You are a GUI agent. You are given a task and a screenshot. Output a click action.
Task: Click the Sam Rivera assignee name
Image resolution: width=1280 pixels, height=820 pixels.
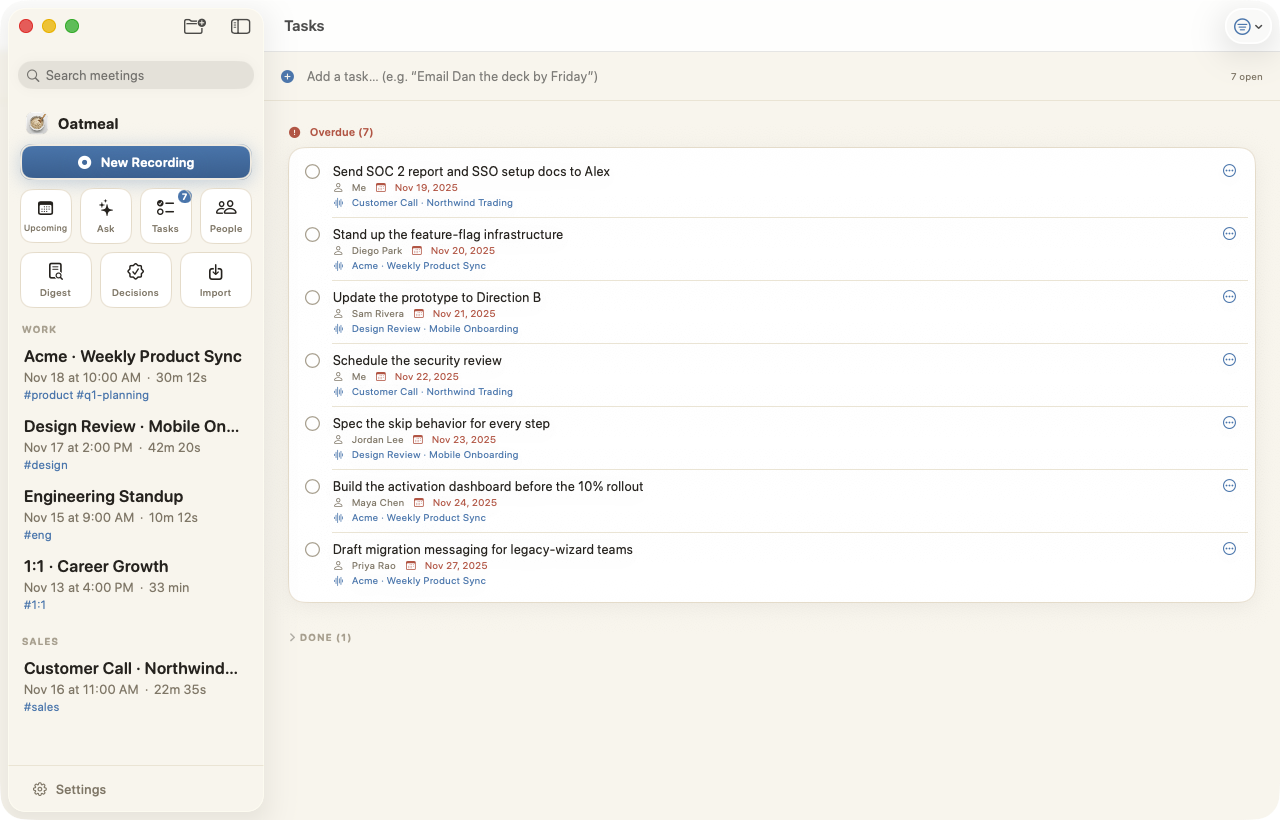click(x=378, y=314)
